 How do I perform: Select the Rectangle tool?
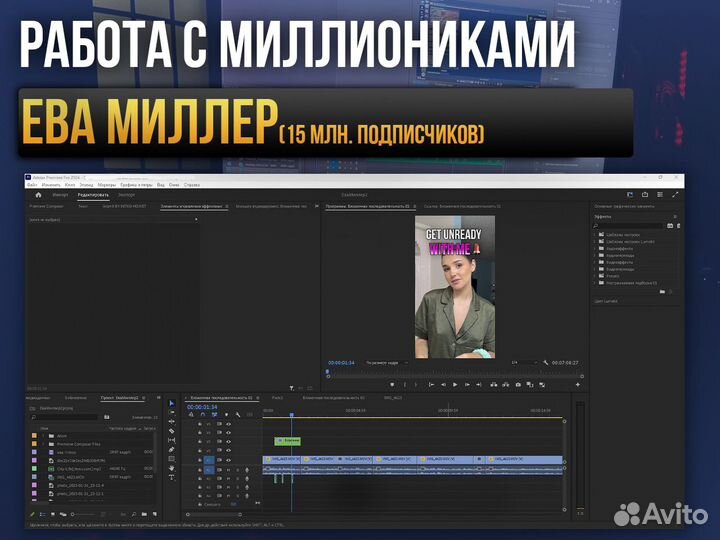pyautogui.click(x=172, y=459)
